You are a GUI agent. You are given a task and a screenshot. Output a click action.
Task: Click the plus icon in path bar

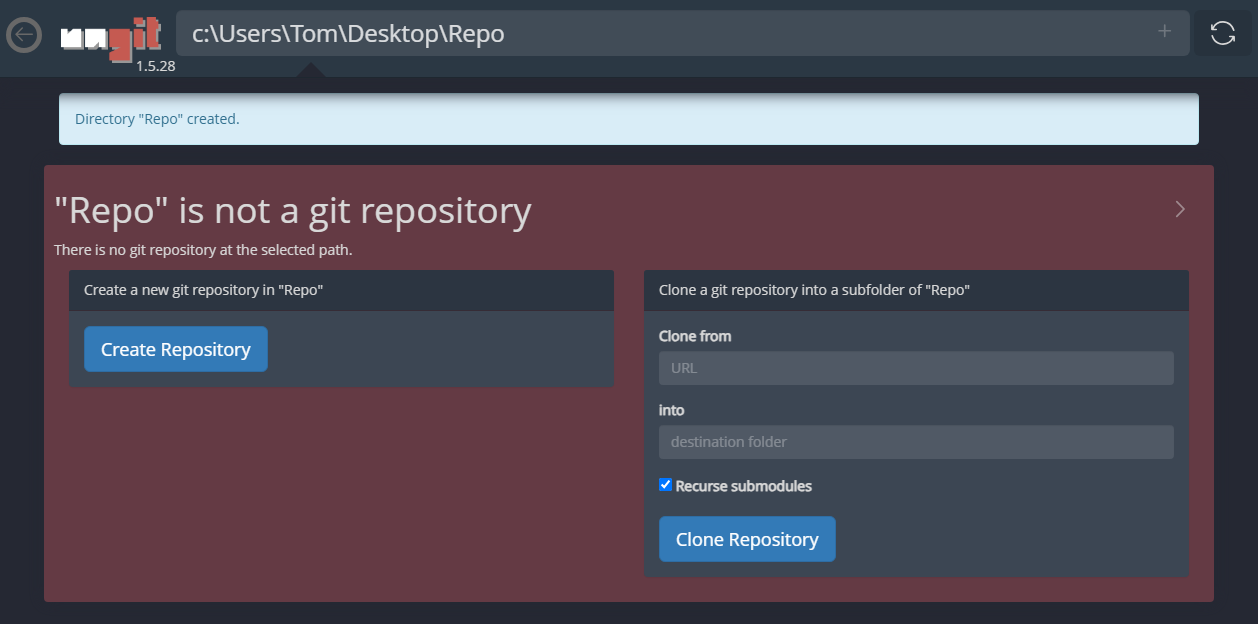pyautogui.click(x=1164, y=32)
